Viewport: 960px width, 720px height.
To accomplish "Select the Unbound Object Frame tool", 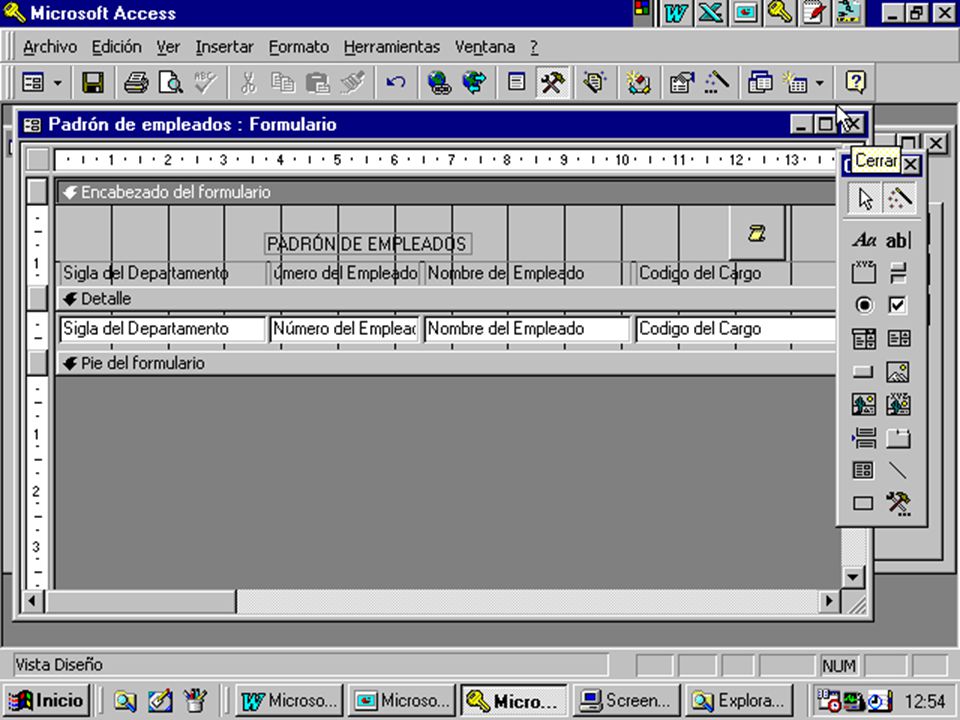I will pos(864,404).
